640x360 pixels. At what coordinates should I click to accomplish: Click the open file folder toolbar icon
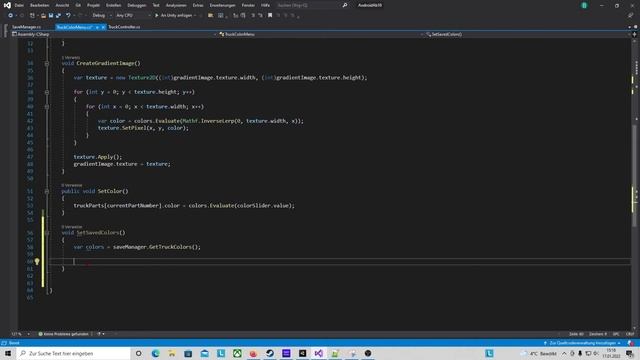point(43,16)
